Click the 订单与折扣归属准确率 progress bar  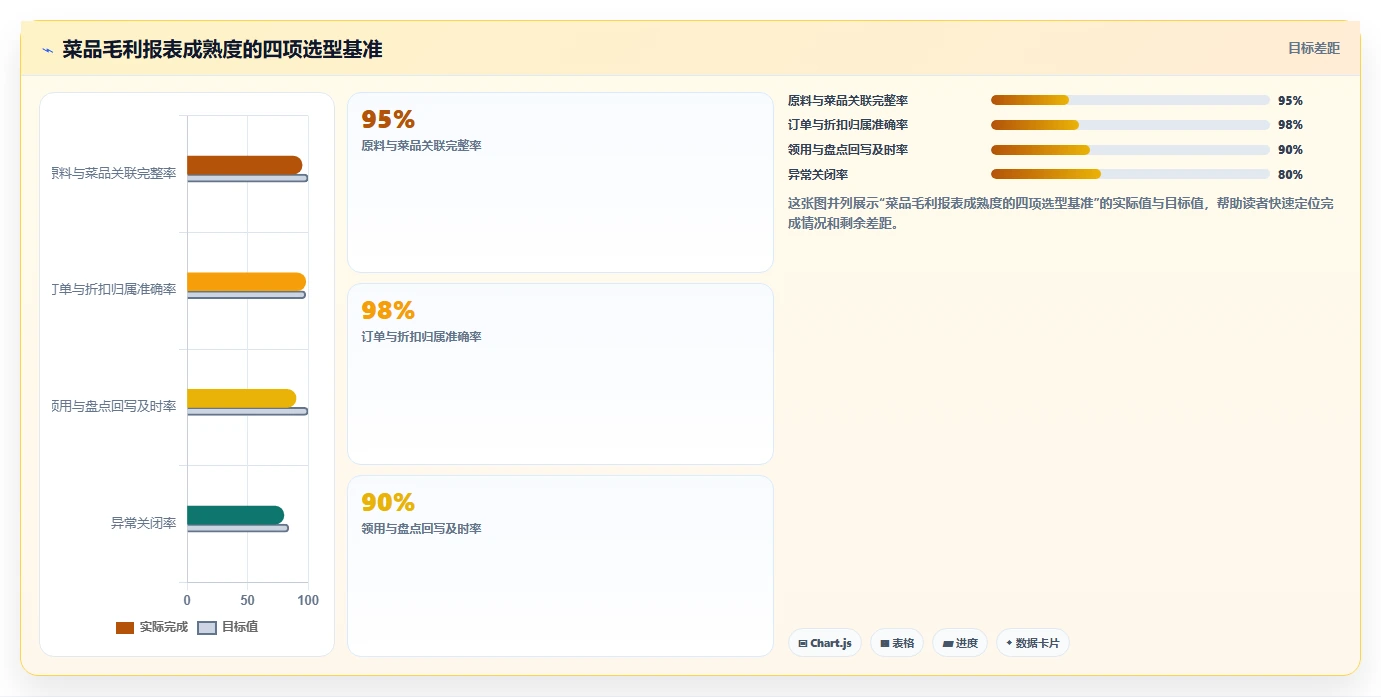pos(1130,125)
